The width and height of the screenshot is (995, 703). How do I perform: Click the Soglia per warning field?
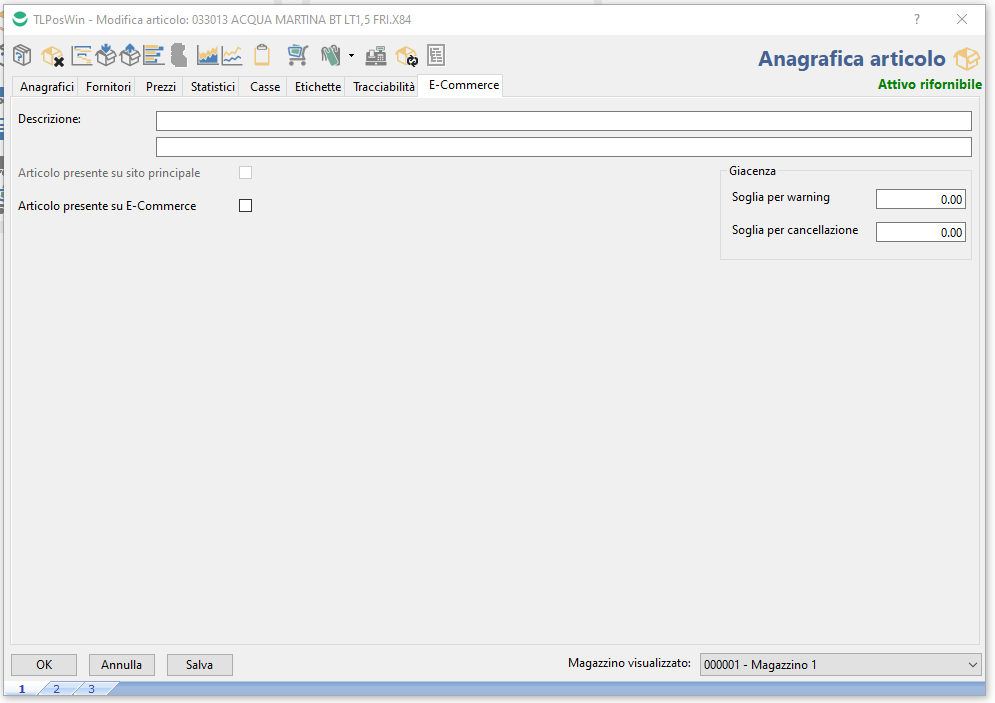tap(920, 199)
